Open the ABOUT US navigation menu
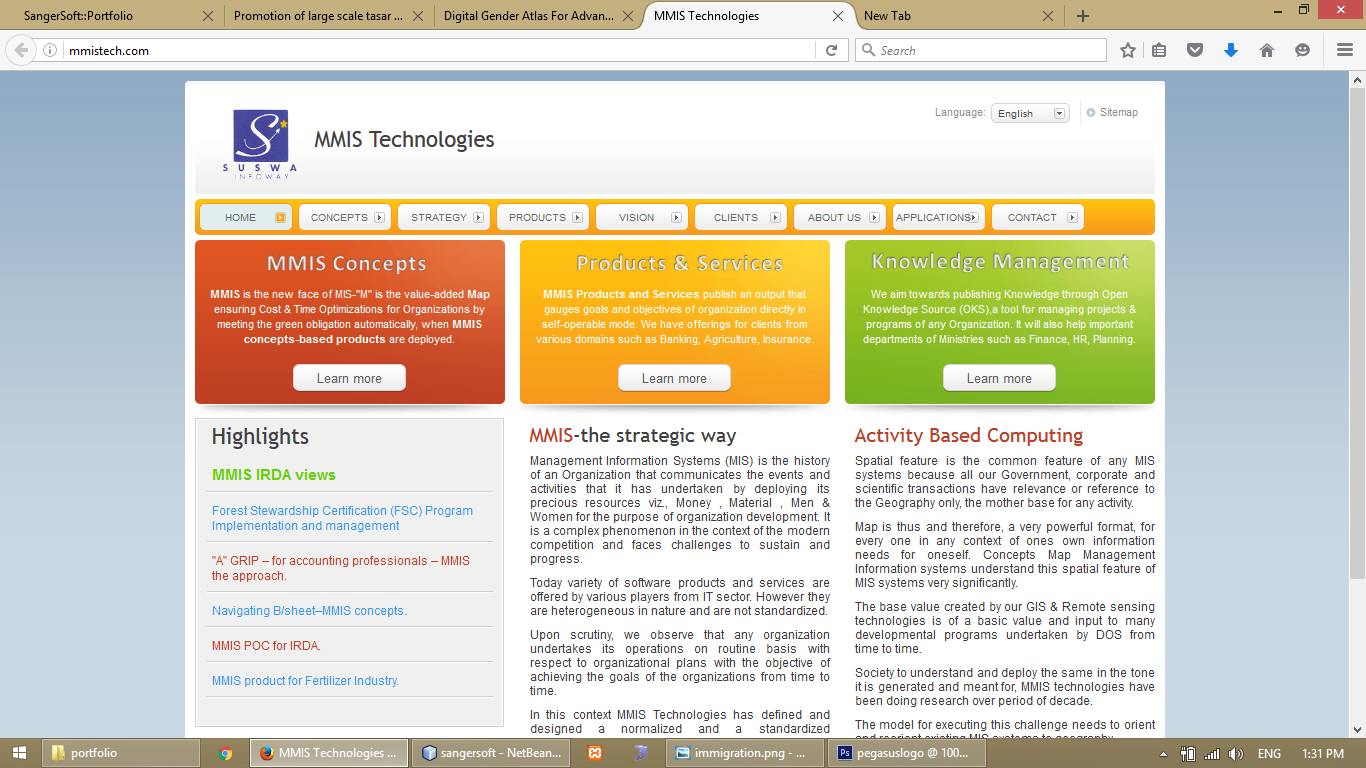 pos(842,217)
